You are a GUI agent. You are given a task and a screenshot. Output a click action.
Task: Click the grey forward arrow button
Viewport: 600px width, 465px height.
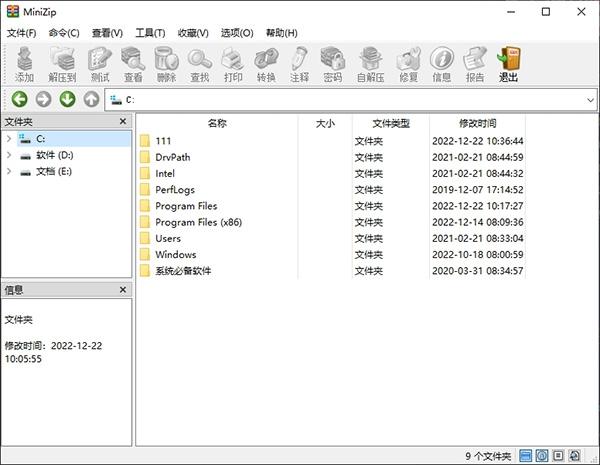pos(44,100)
